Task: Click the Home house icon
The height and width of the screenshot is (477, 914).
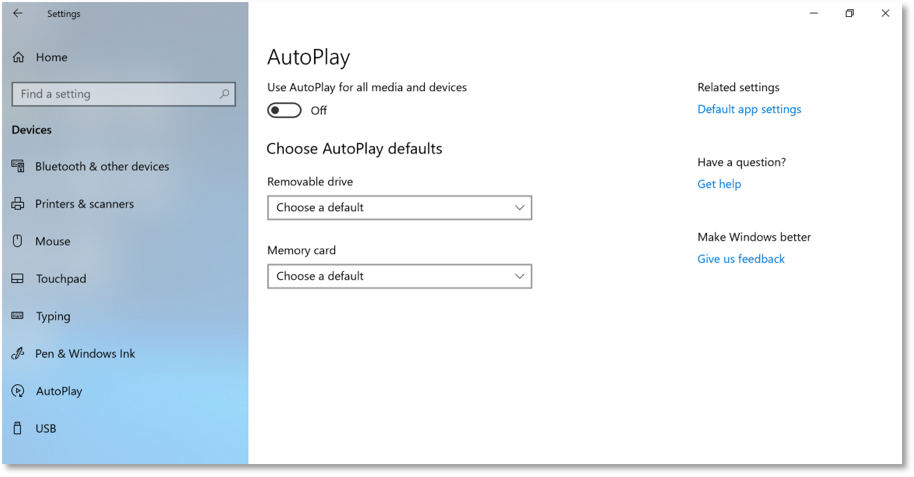Action: (19, 57)
